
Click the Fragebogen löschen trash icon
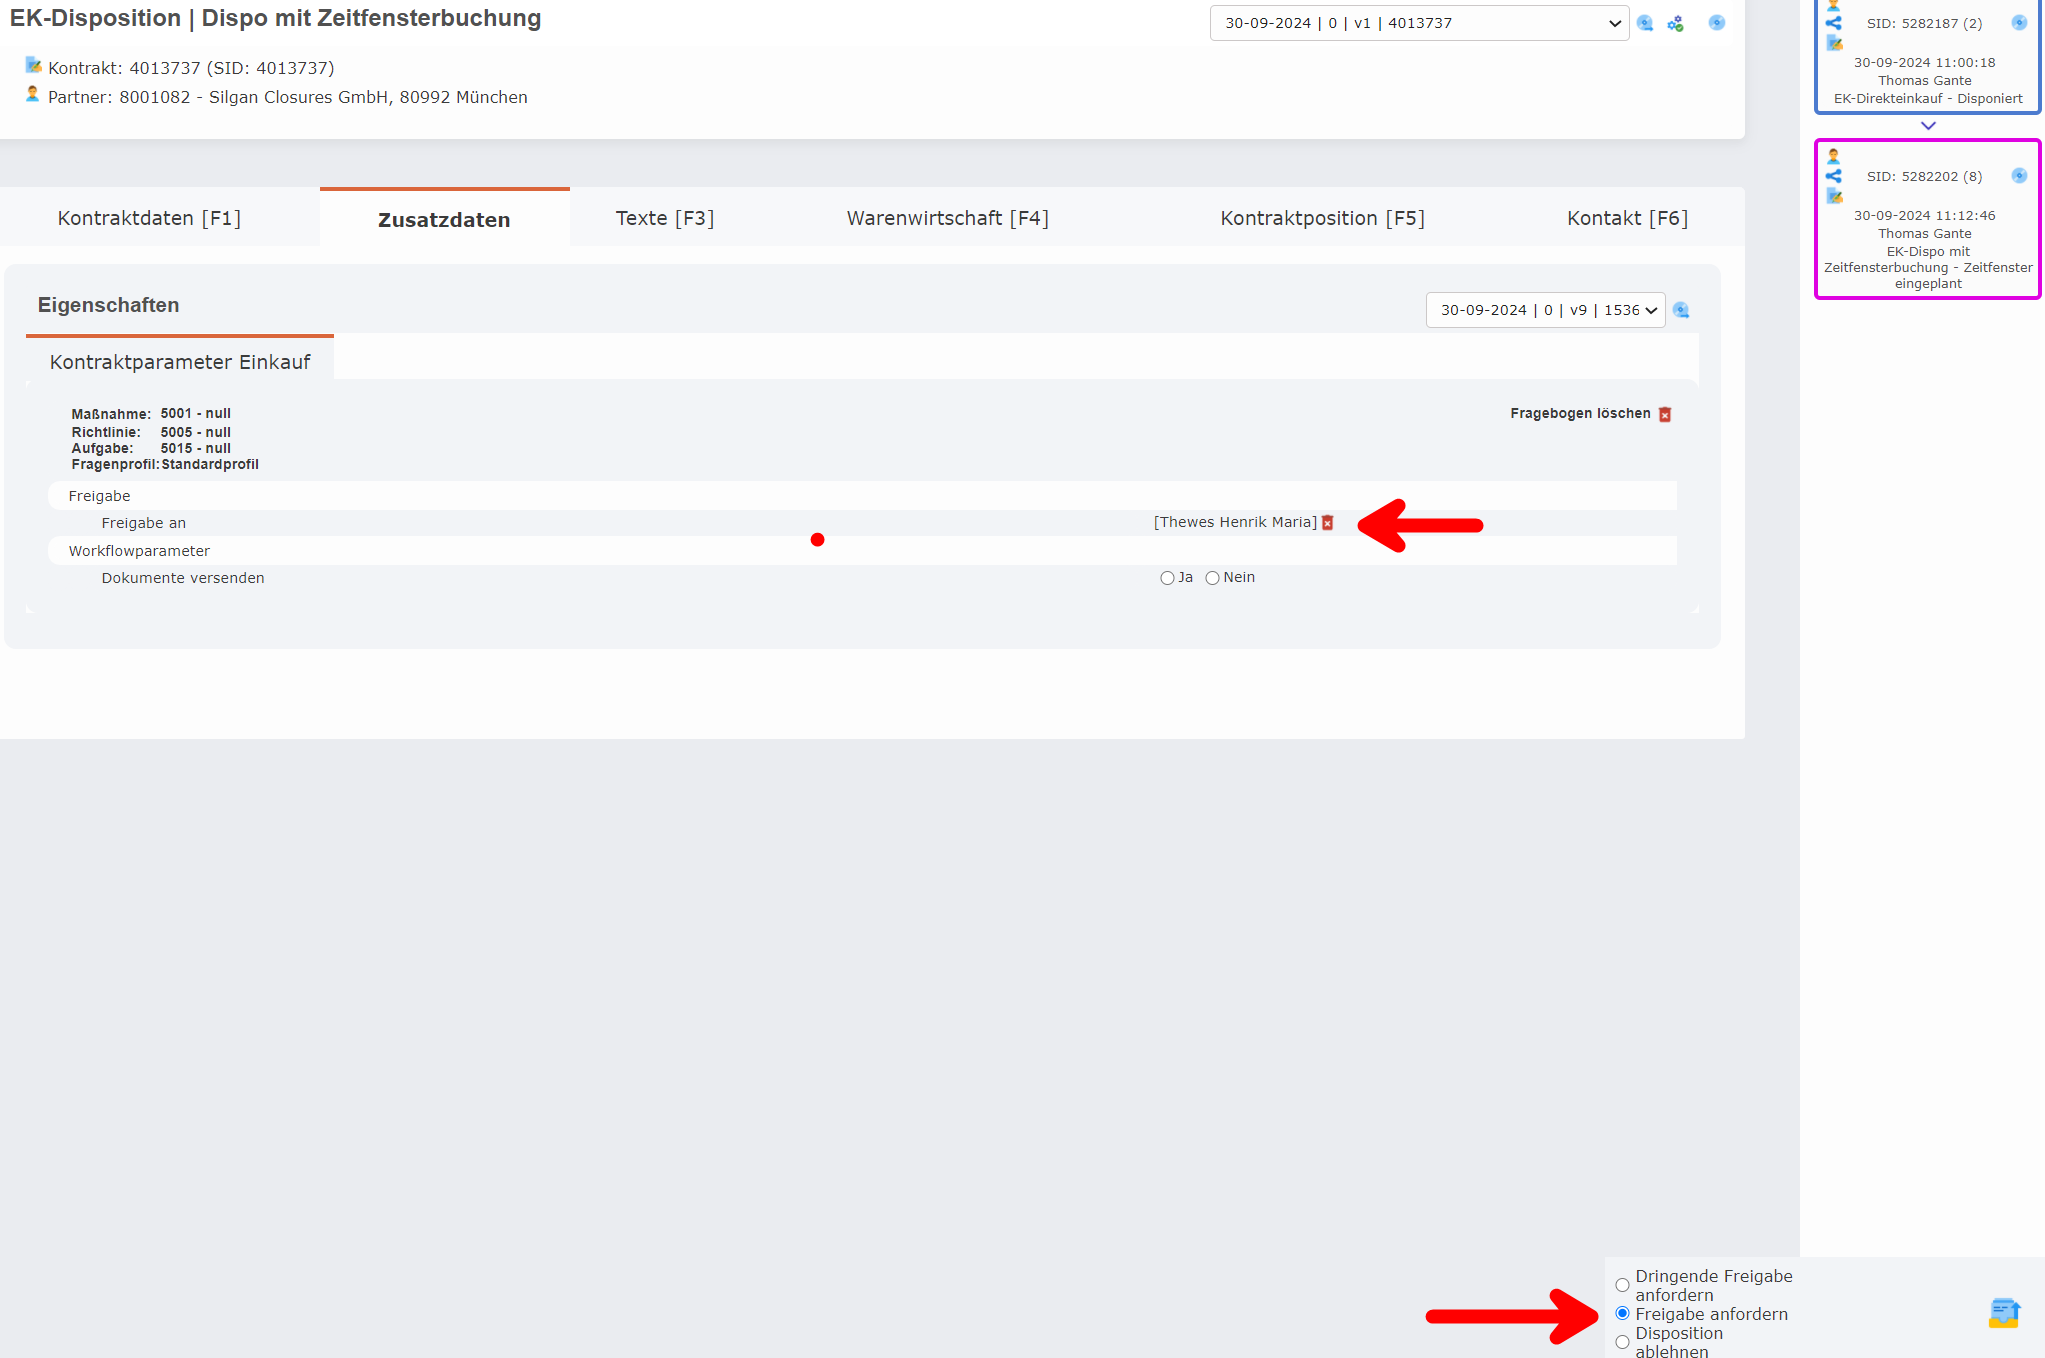point(1665,414)
